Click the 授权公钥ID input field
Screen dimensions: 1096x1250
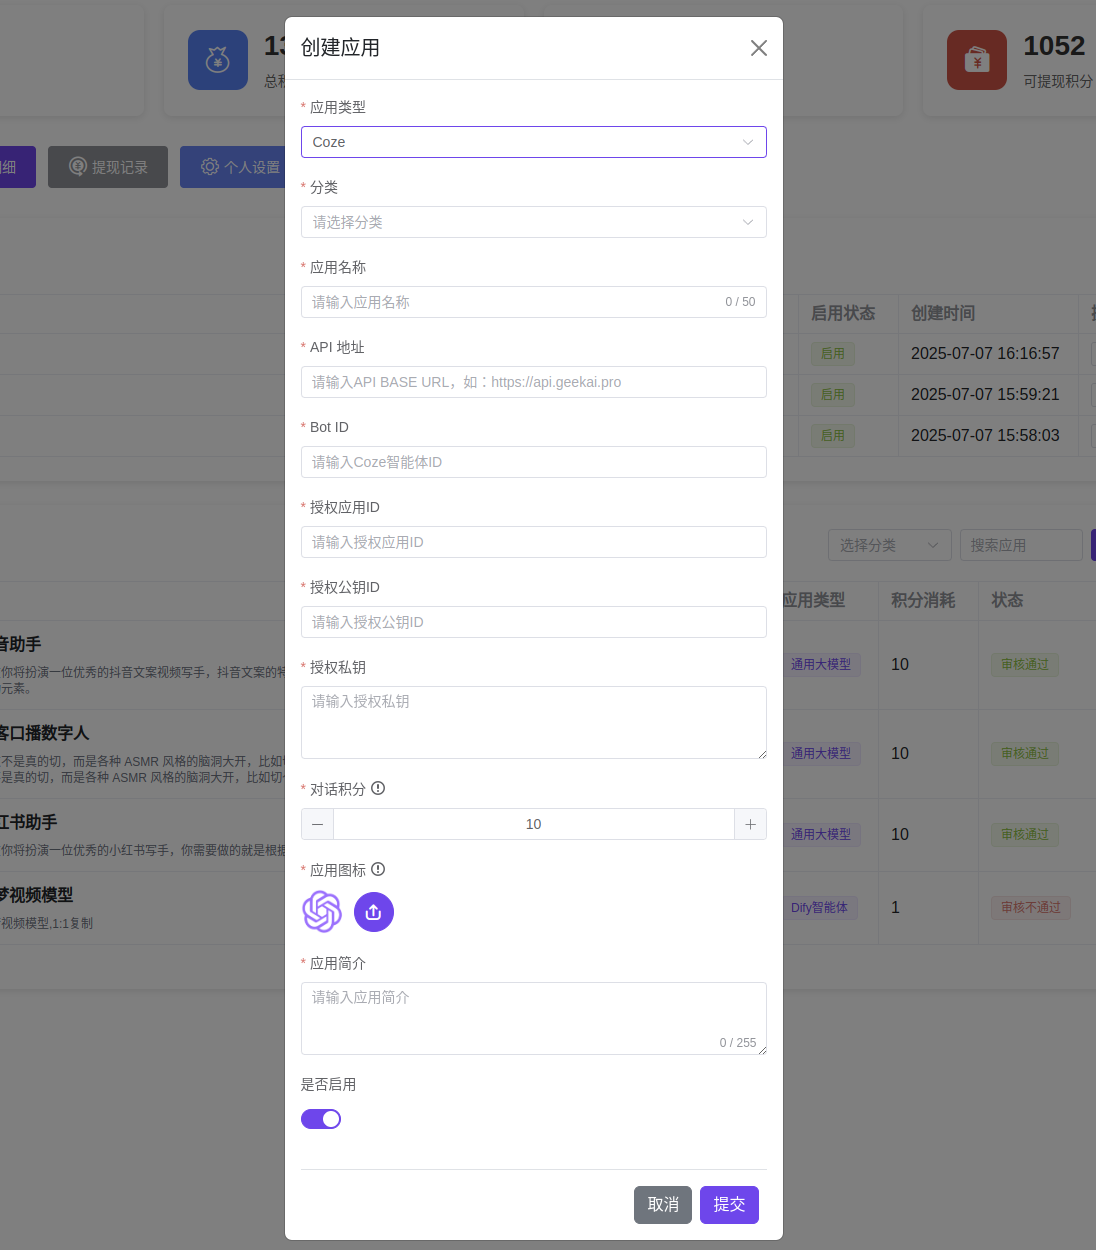(x=533, y=622)
